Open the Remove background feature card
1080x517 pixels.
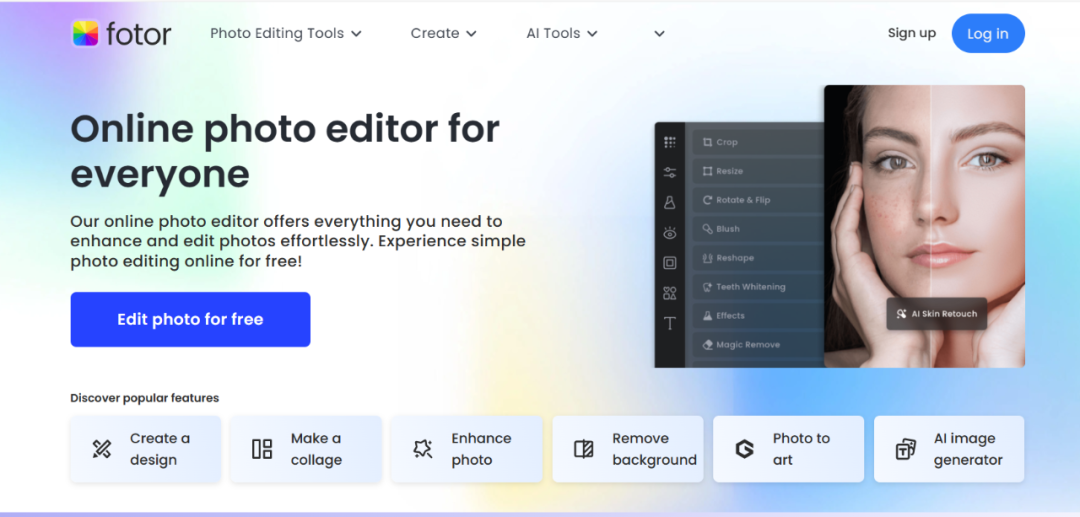tap(628, 449)
